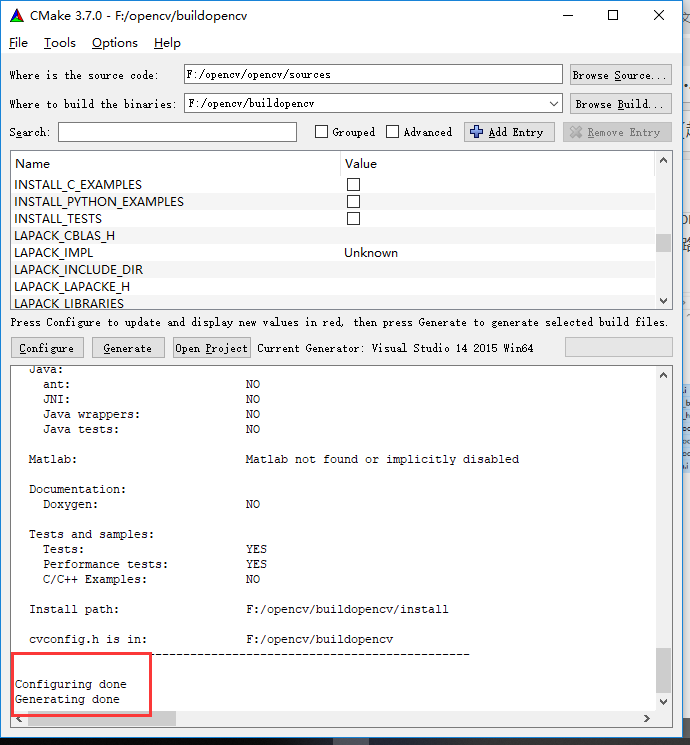
Task: Select the LAPACK_INCLUDE_DIR entry
Action: tap(78, 270)
